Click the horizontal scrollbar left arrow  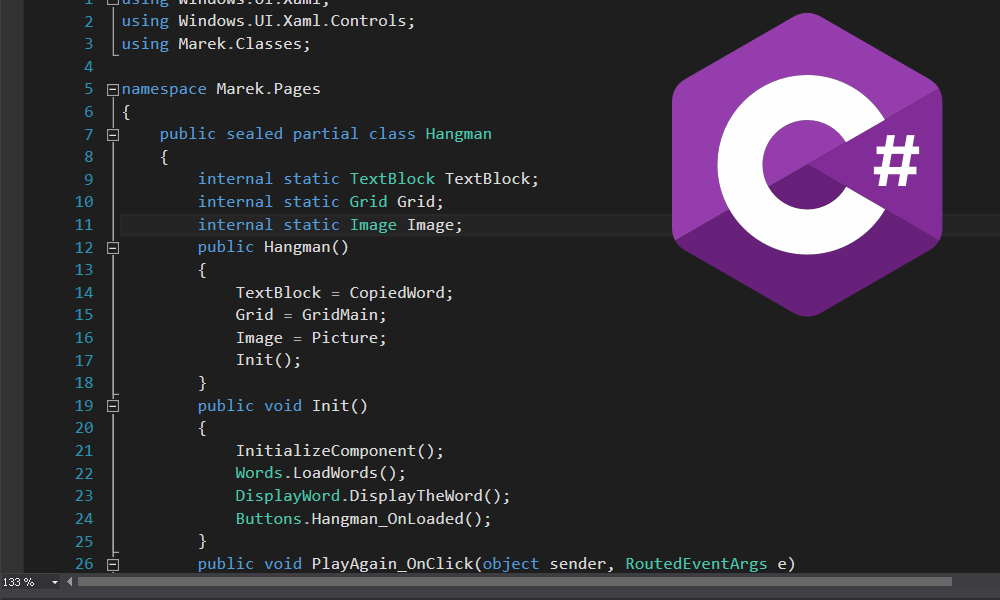[x=69, y=582]
